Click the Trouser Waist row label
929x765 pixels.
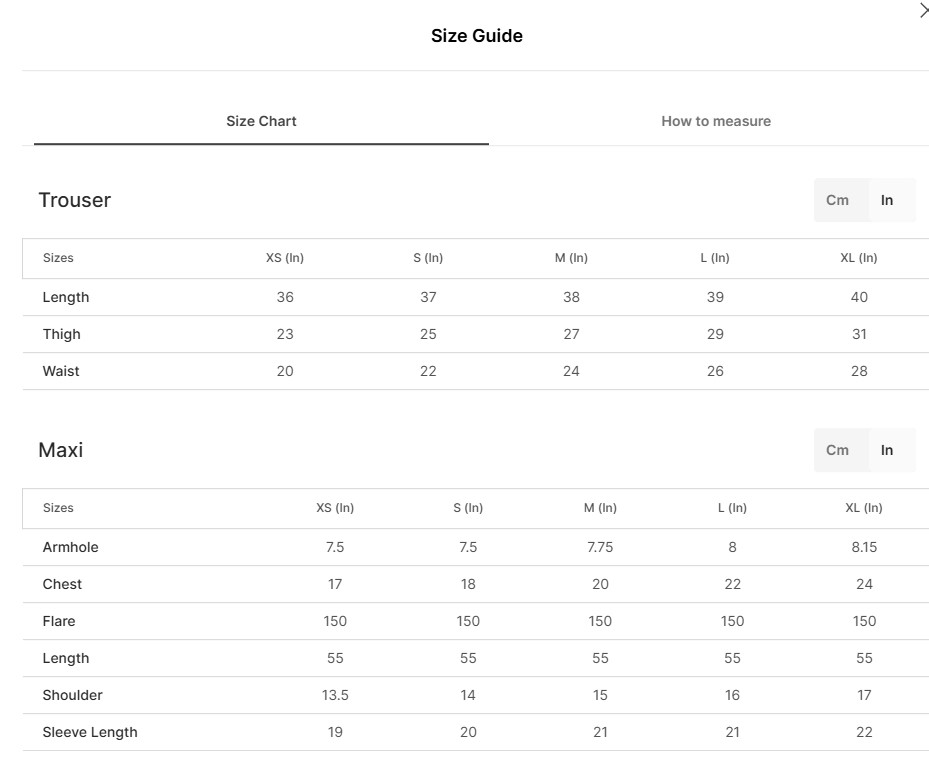coord(61,371)
